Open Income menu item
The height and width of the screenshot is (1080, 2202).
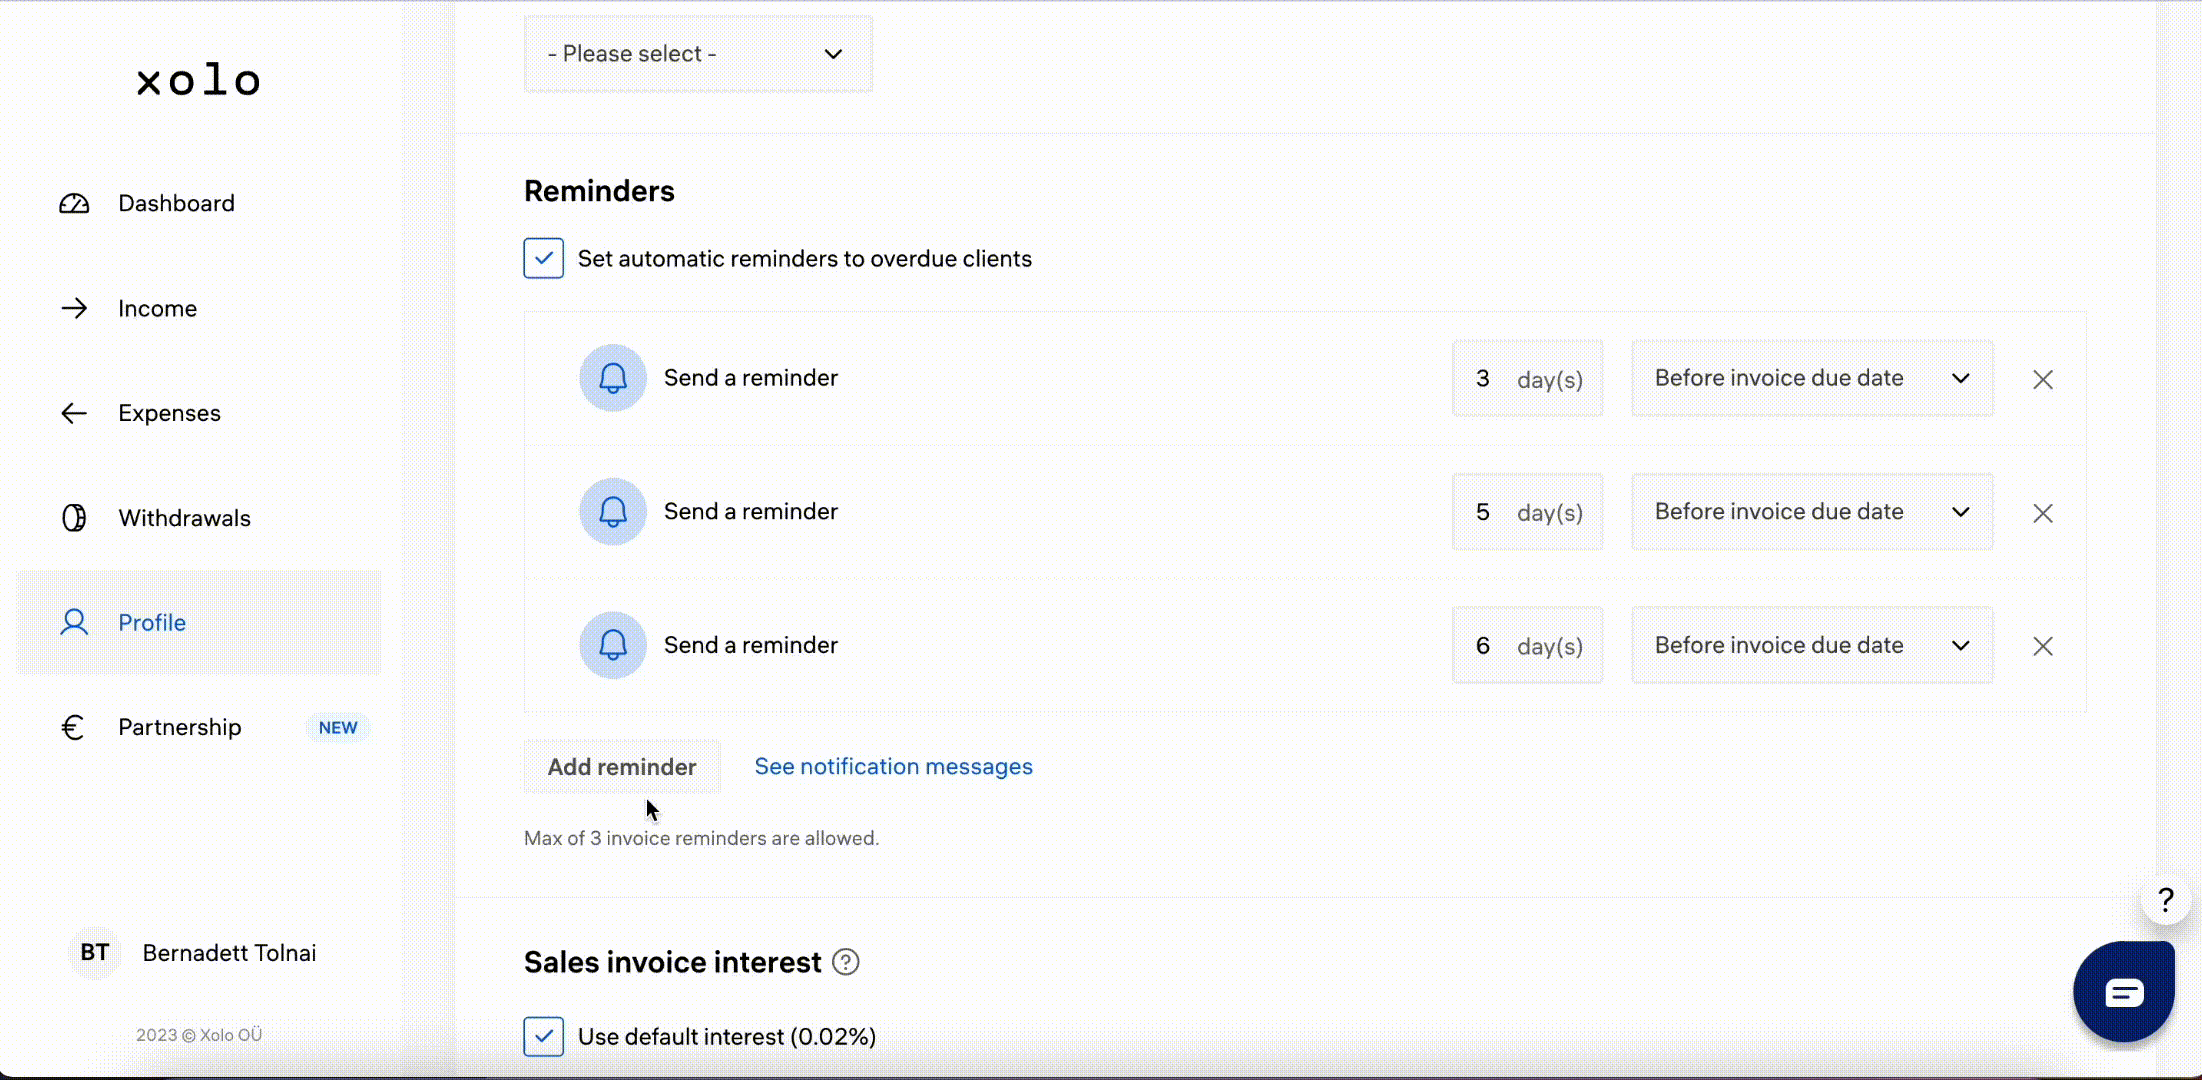[157, 308]
